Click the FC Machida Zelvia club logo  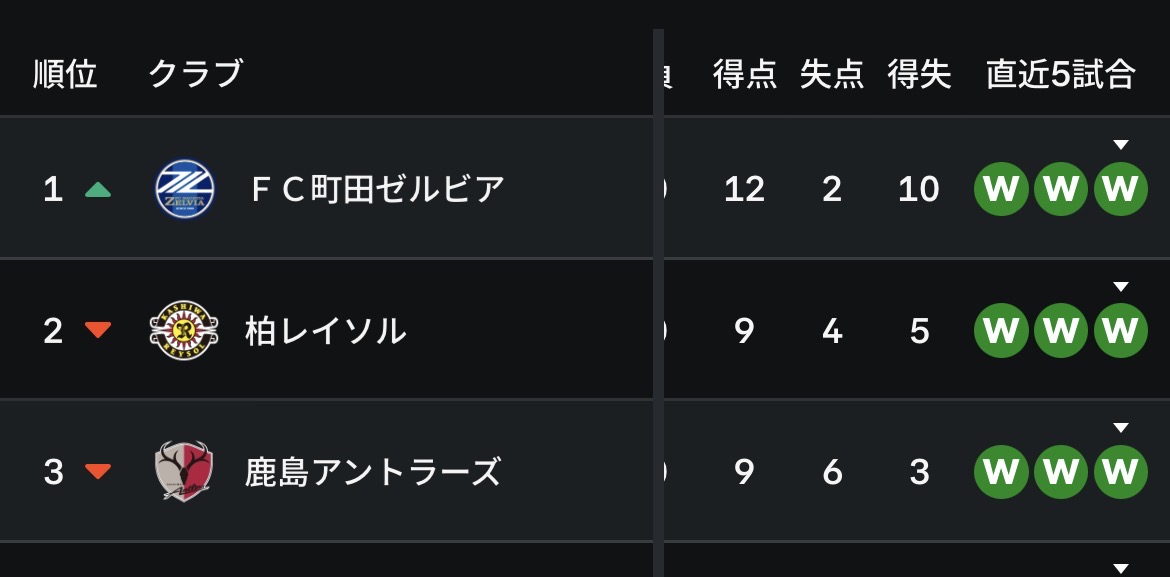coord(184,189)
